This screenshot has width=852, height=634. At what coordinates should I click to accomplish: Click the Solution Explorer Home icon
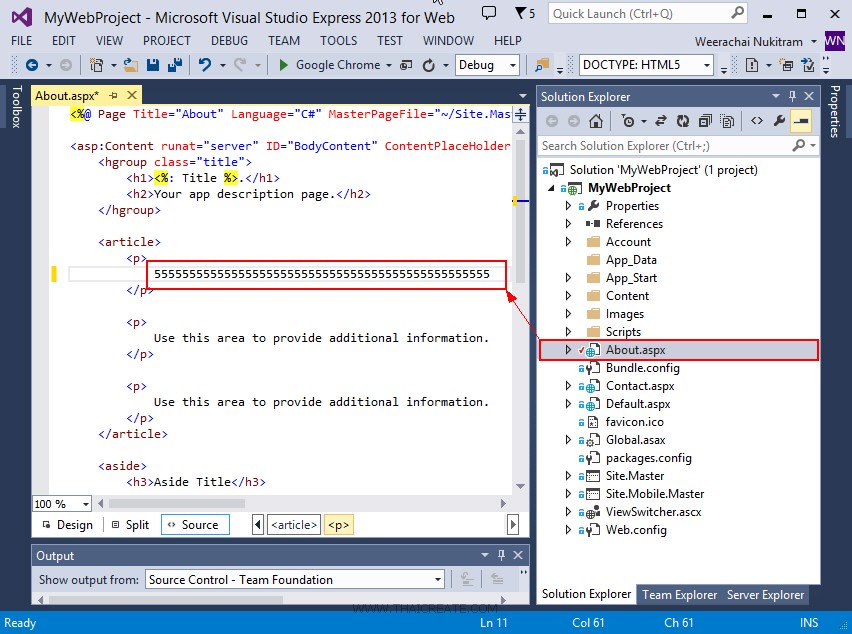[x=596, y=121]
